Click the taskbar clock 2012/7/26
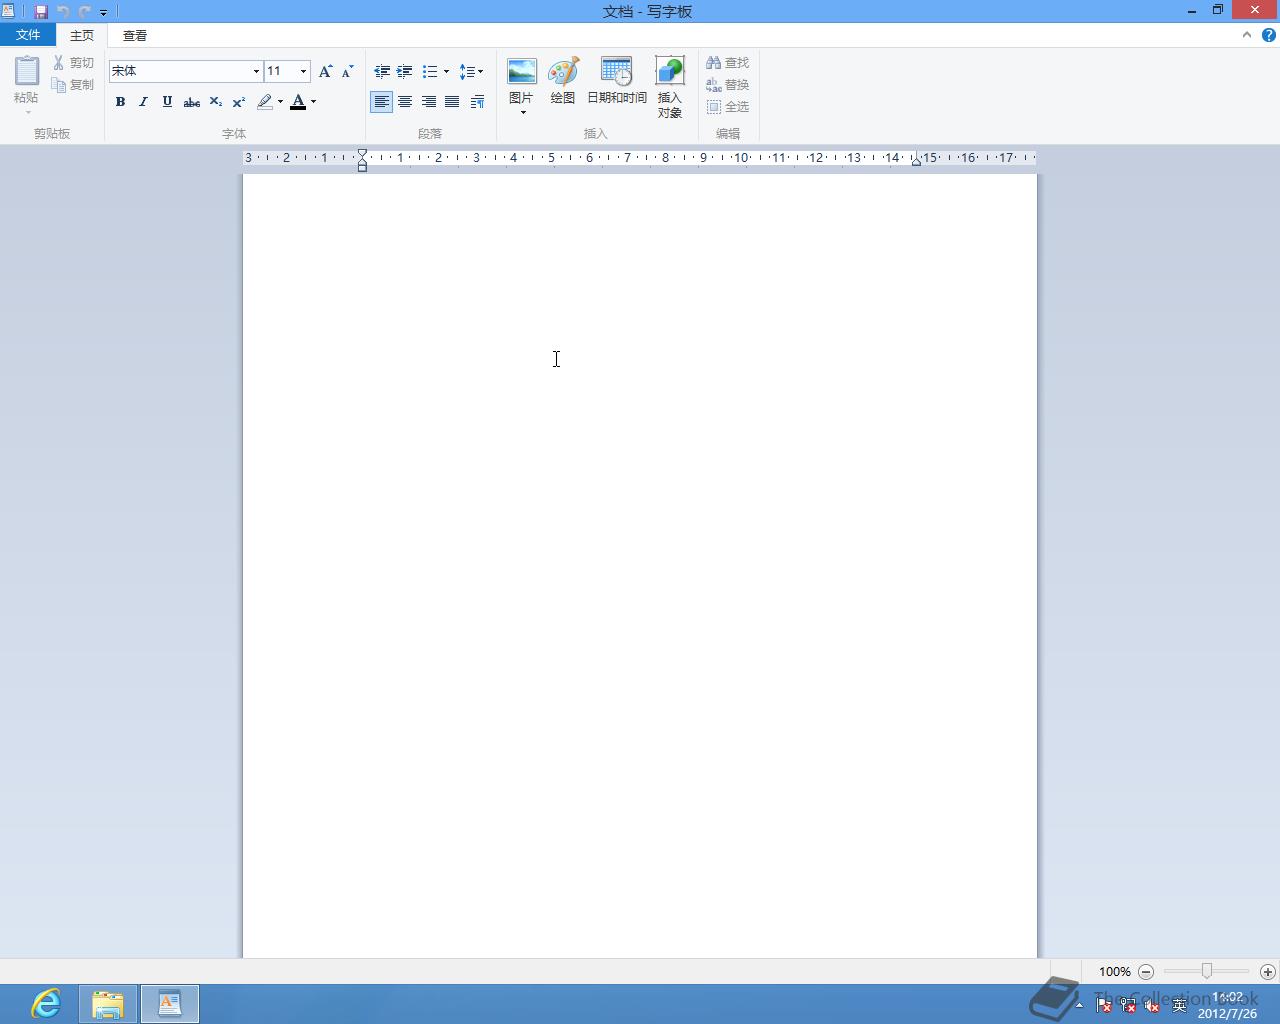1280x1024 pixels. click(x=1227, y=1005)
